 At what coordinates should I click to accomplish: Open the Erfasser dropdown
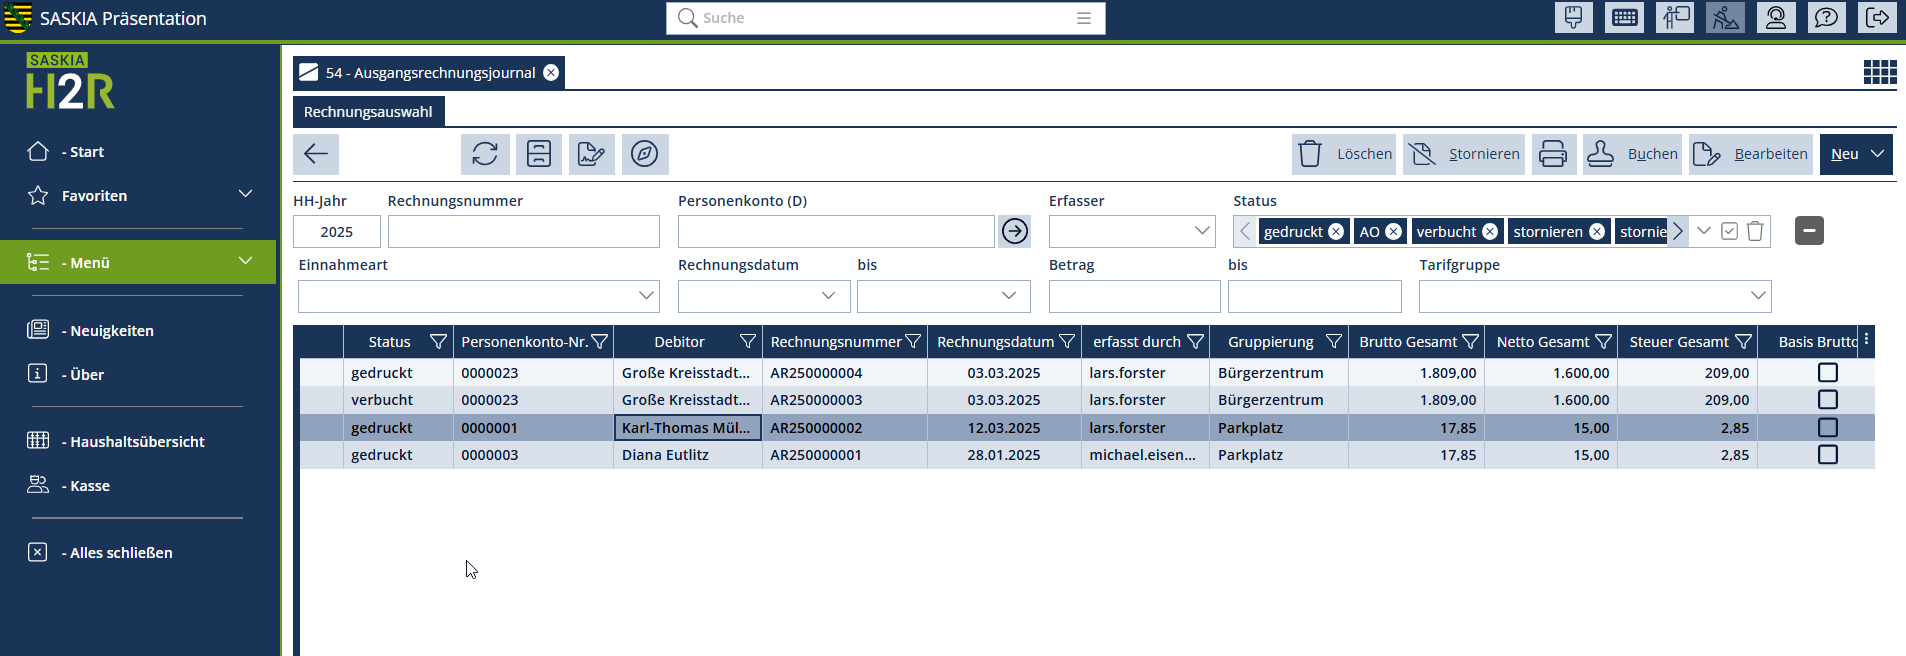[x=1201, y=232]
